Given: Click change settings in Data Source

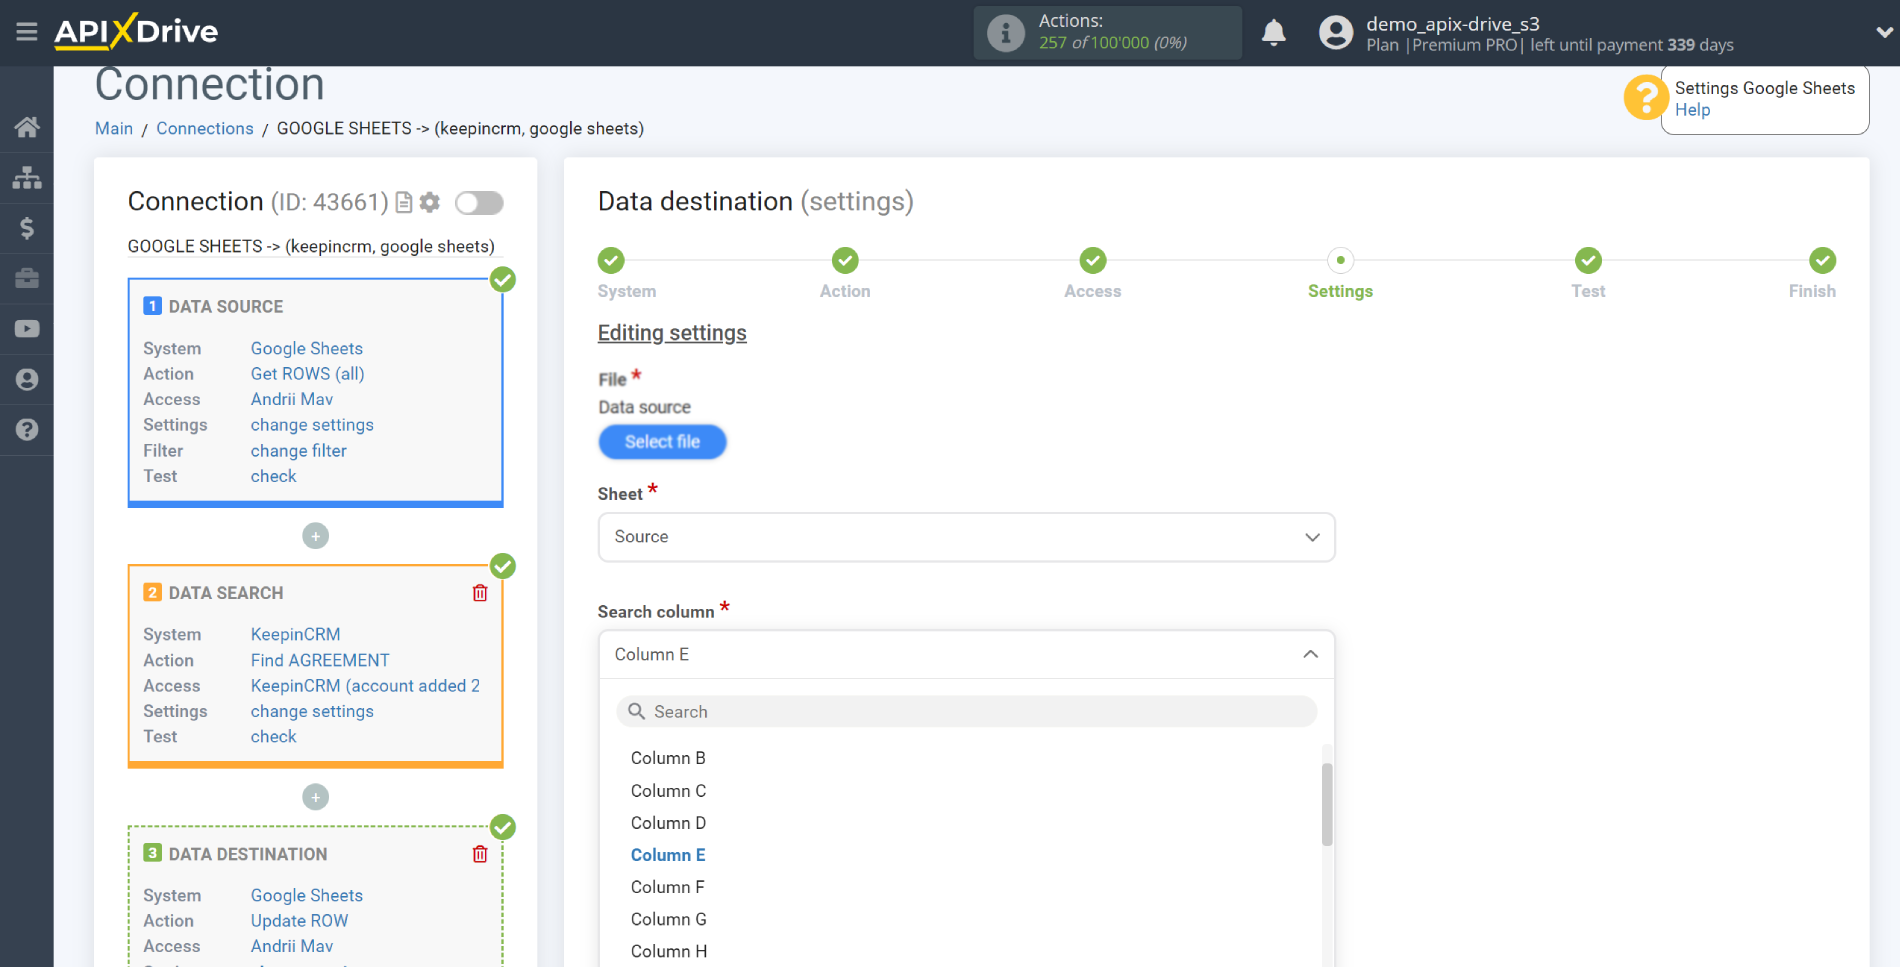Looking at the screenshot, I should (x=312, y=425).
